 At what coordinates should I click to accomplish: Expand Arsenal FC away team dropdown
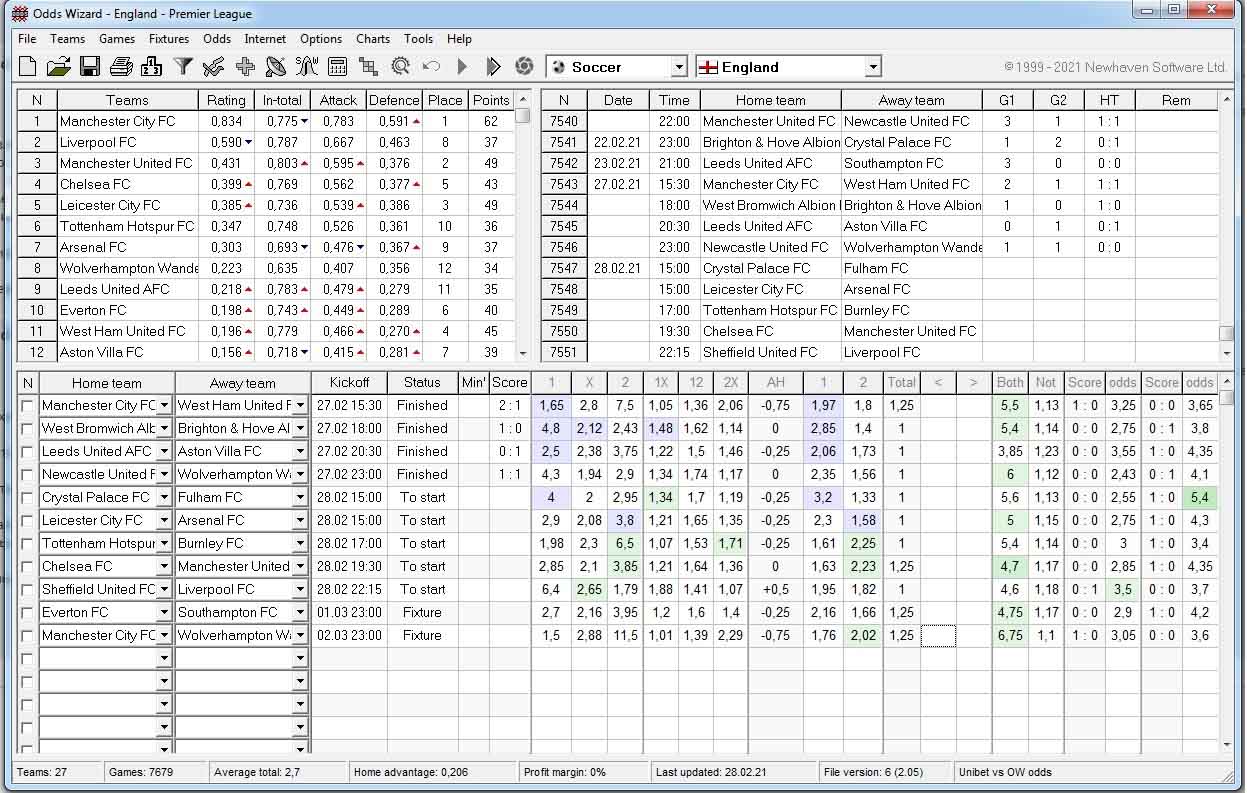(299, 521)
